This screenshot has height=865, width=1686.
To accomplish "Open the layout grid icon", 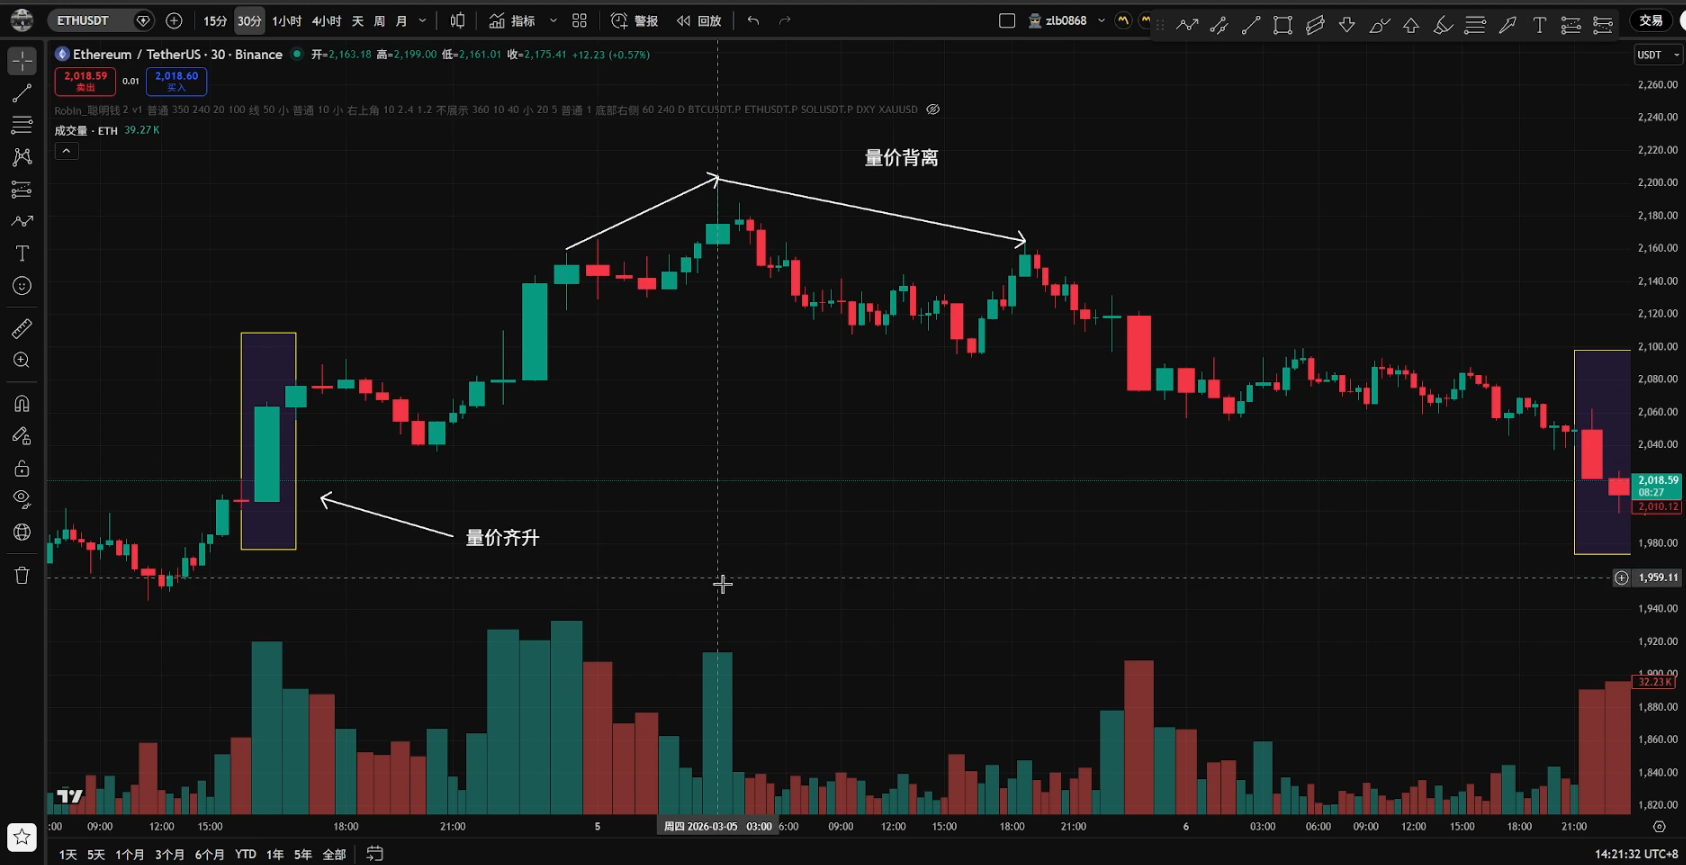I will (579, 21).
